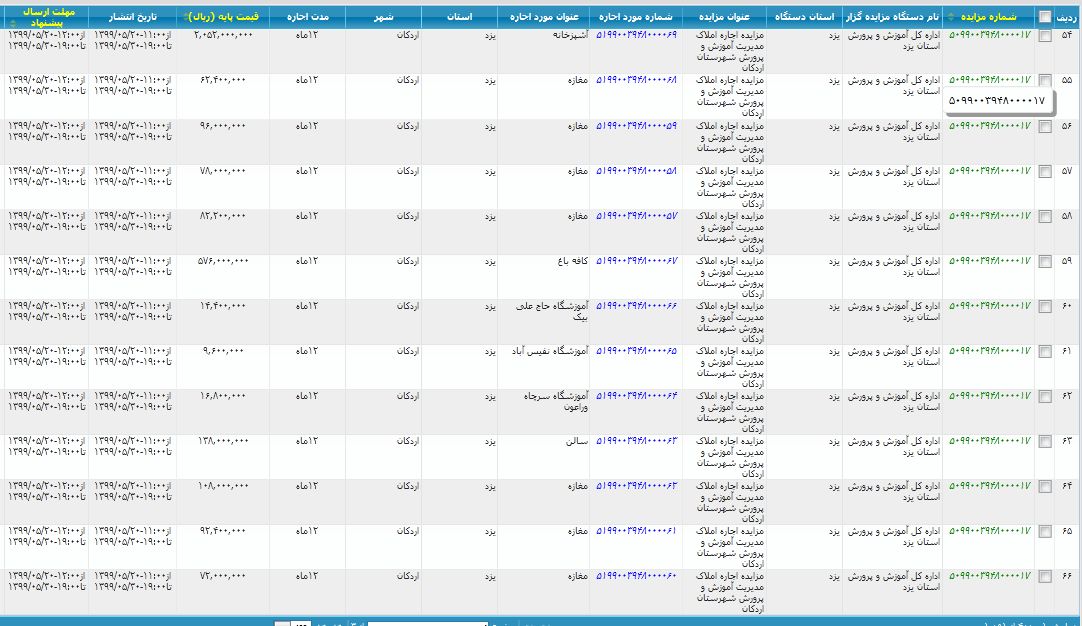
Task: Open green auction number link in row ۵۷
Action: (989, 170)
